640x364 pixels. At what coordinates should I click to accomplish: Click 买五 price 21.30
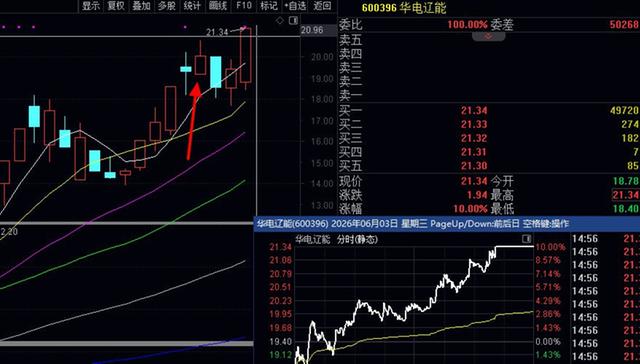coord(474,166)
